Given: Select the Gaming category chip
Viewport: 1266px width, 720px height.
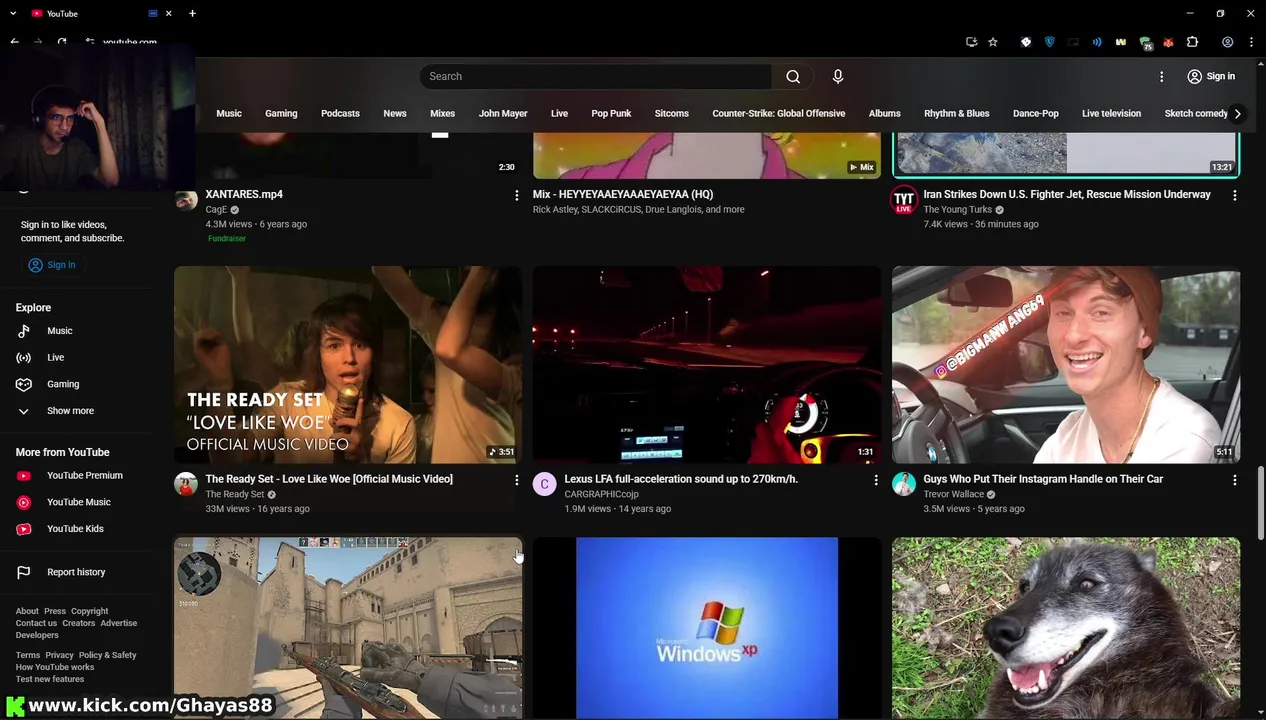Looking at the screenshot, I should (281, 114).
